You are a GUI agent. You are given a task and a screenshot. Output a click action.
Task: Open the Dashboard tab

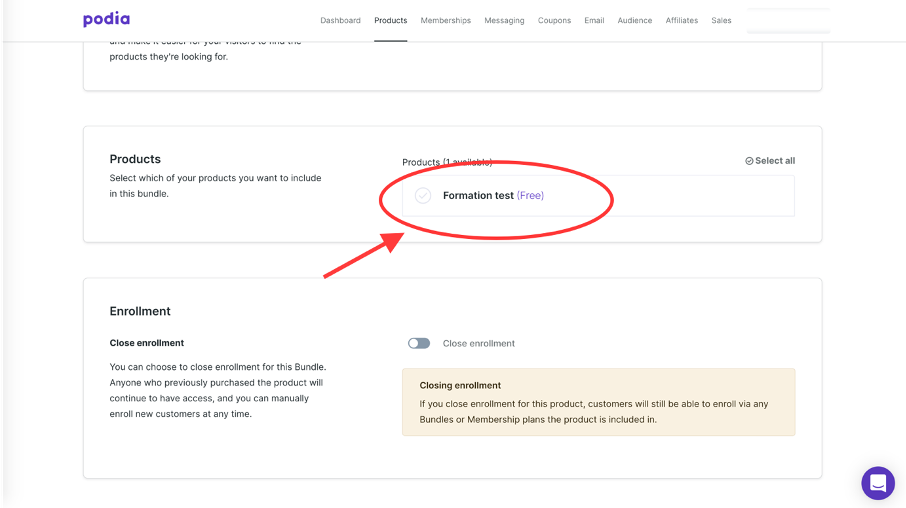[x=340, y=20]
